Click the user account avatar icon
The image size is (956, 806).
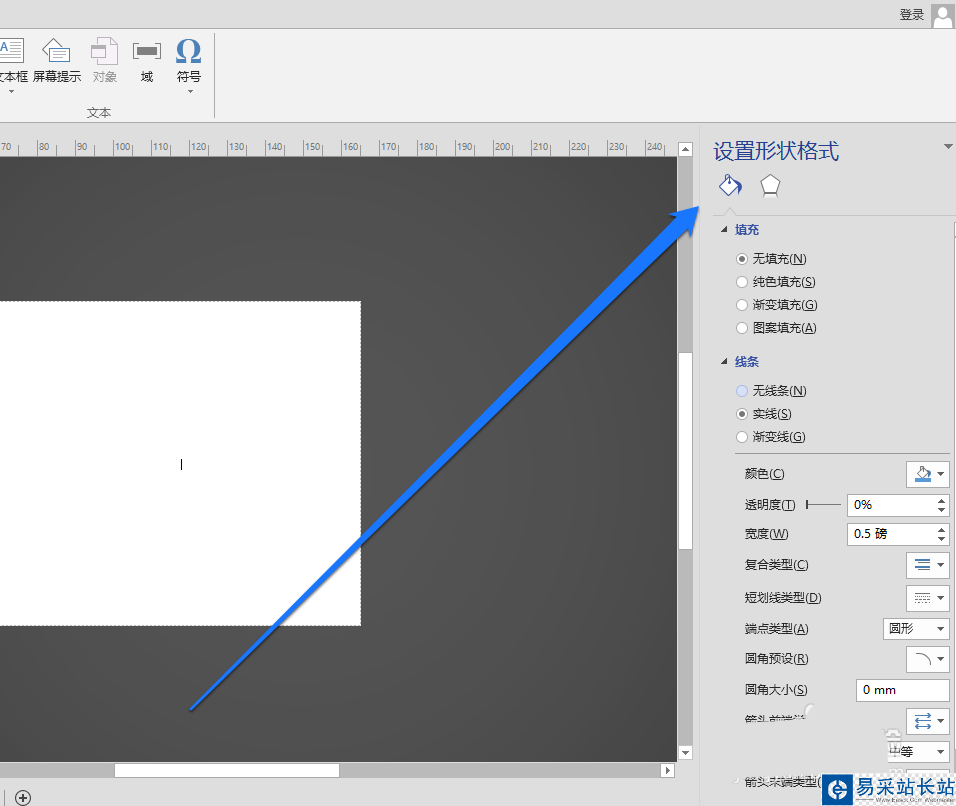(943, 15)
